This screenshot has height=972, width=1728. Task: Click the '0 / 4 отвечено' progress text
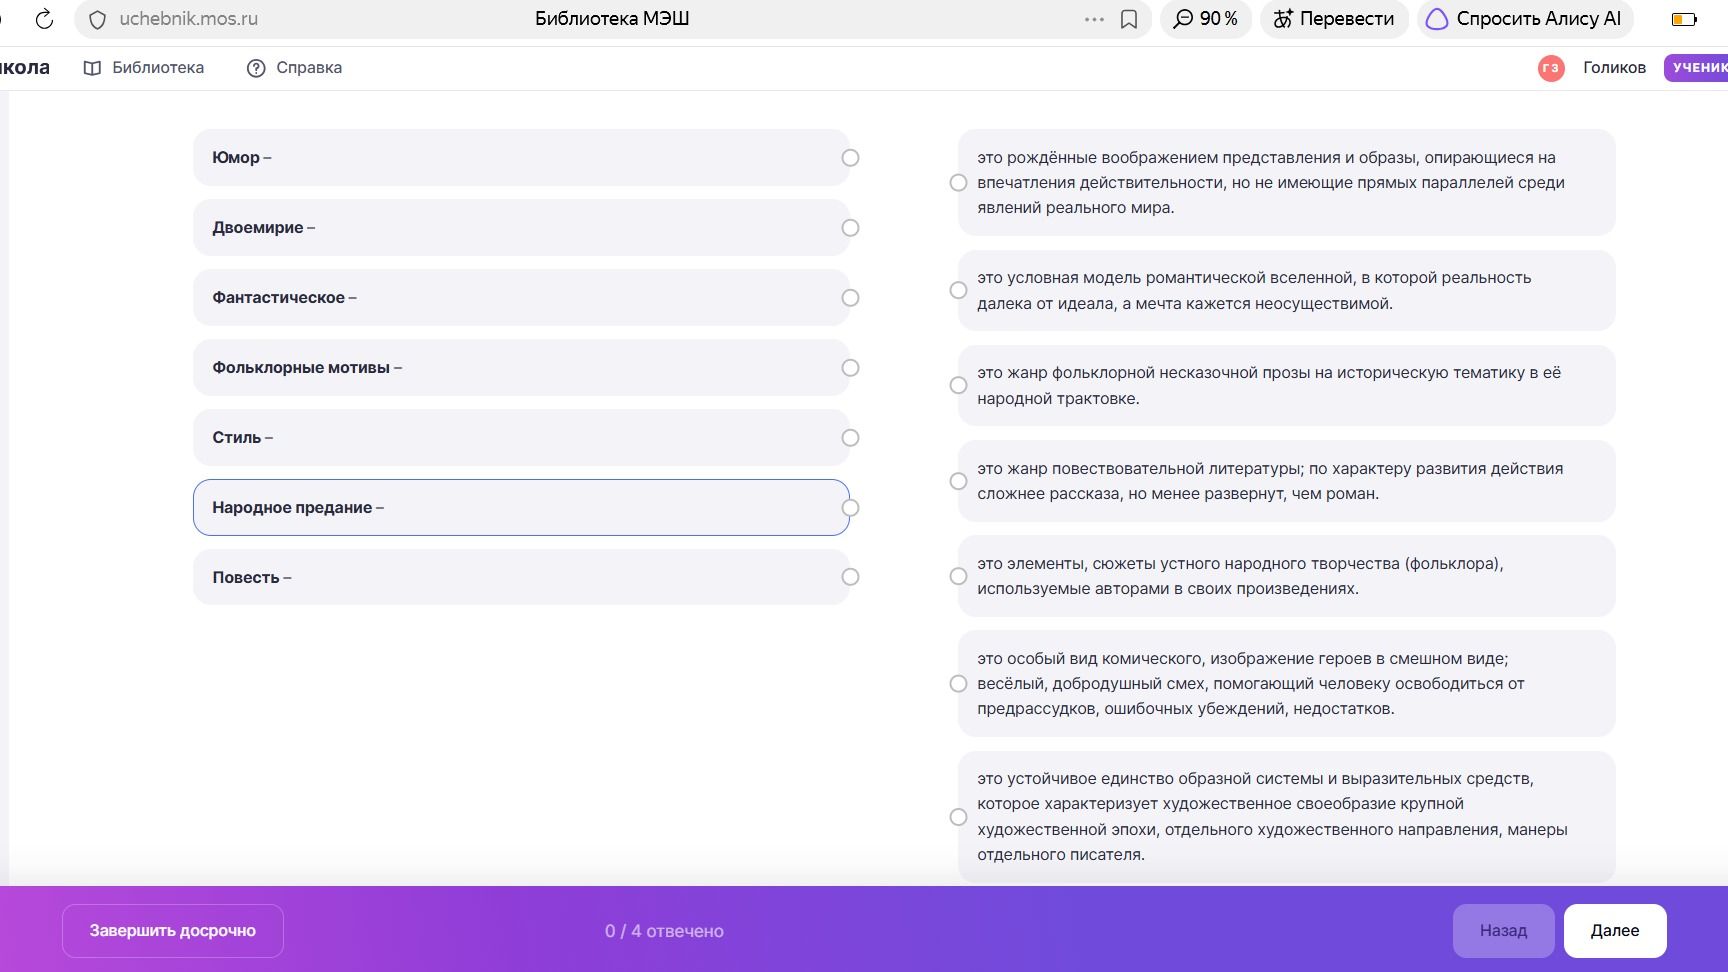[x=664, y=931]
